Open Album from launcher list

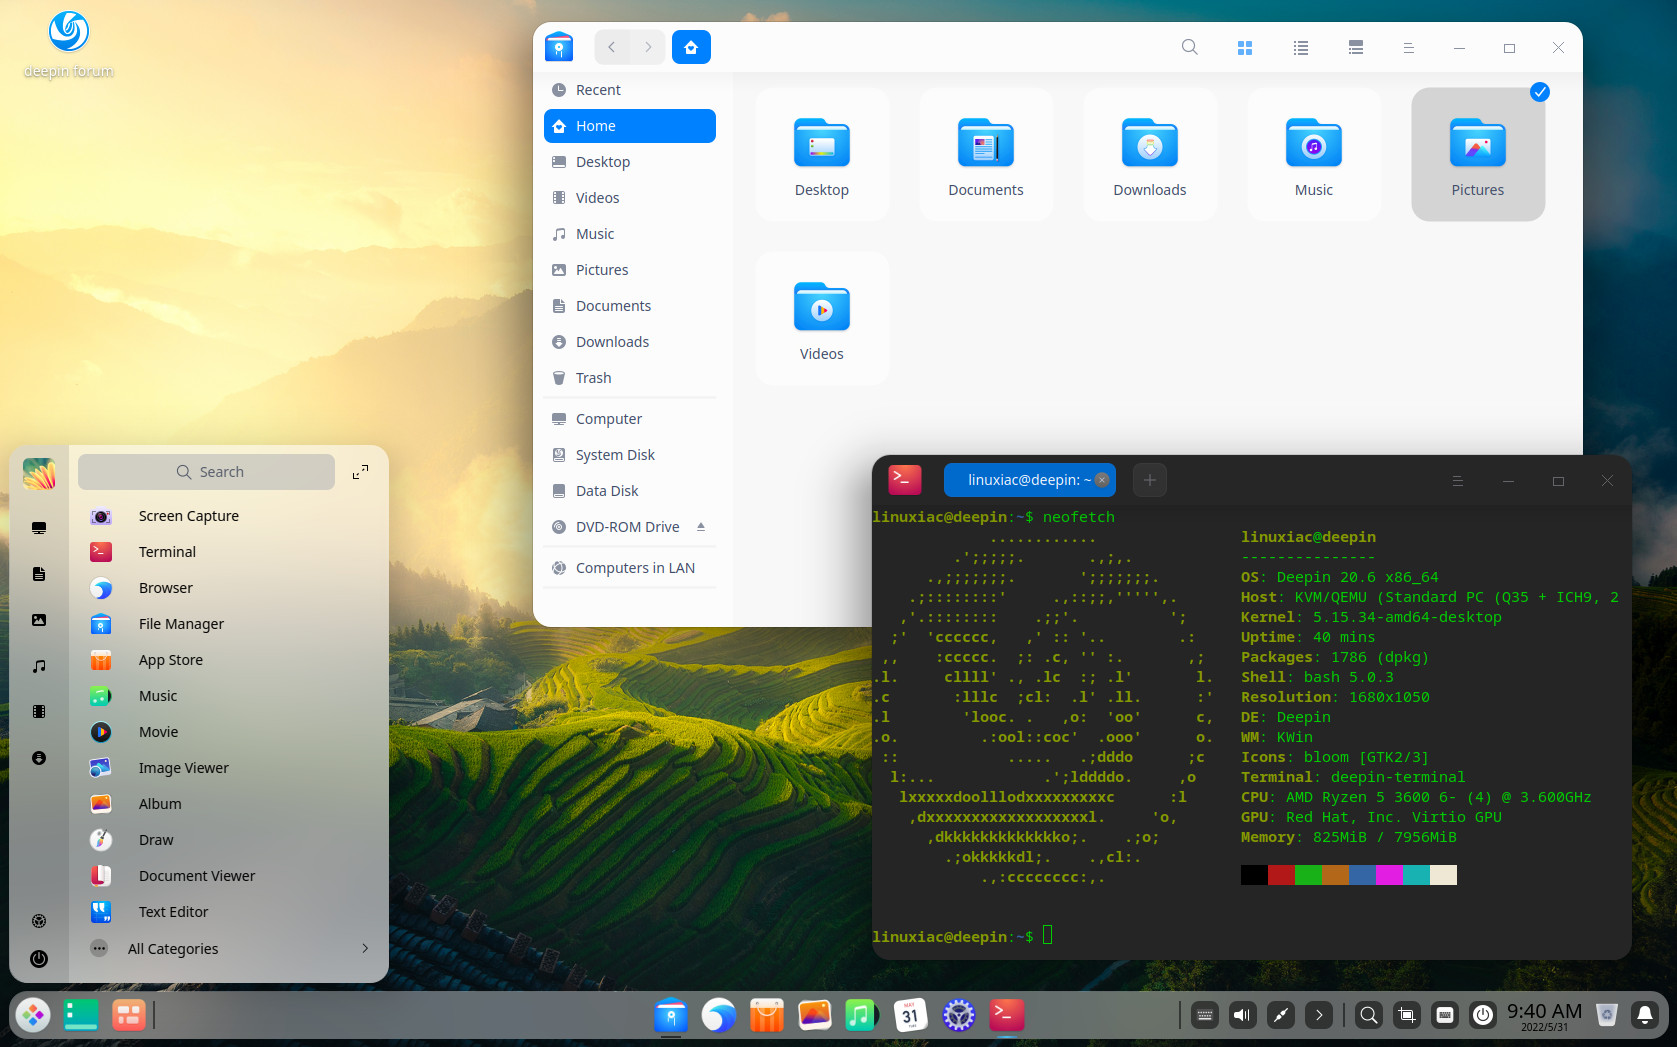pyautogui.click(x=229, y=804)
